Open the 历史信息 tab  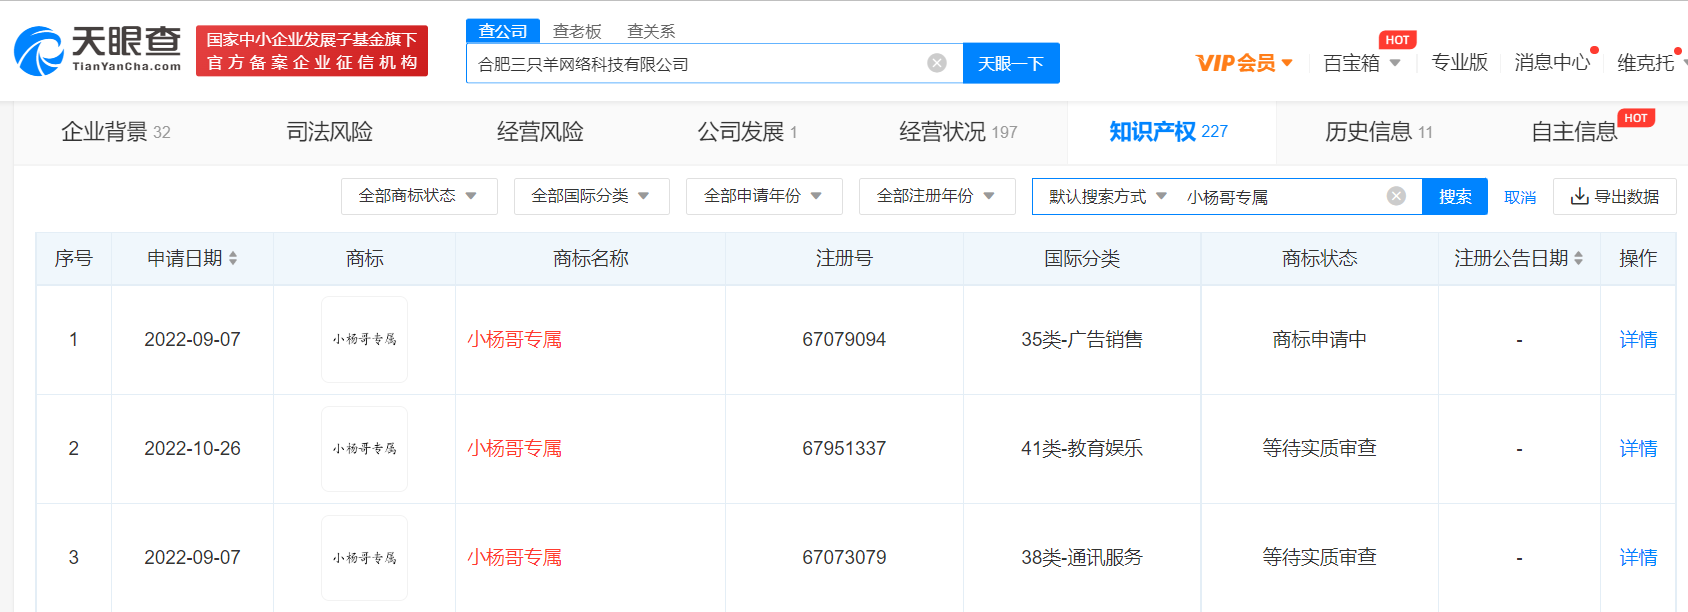coord(1379,132)
